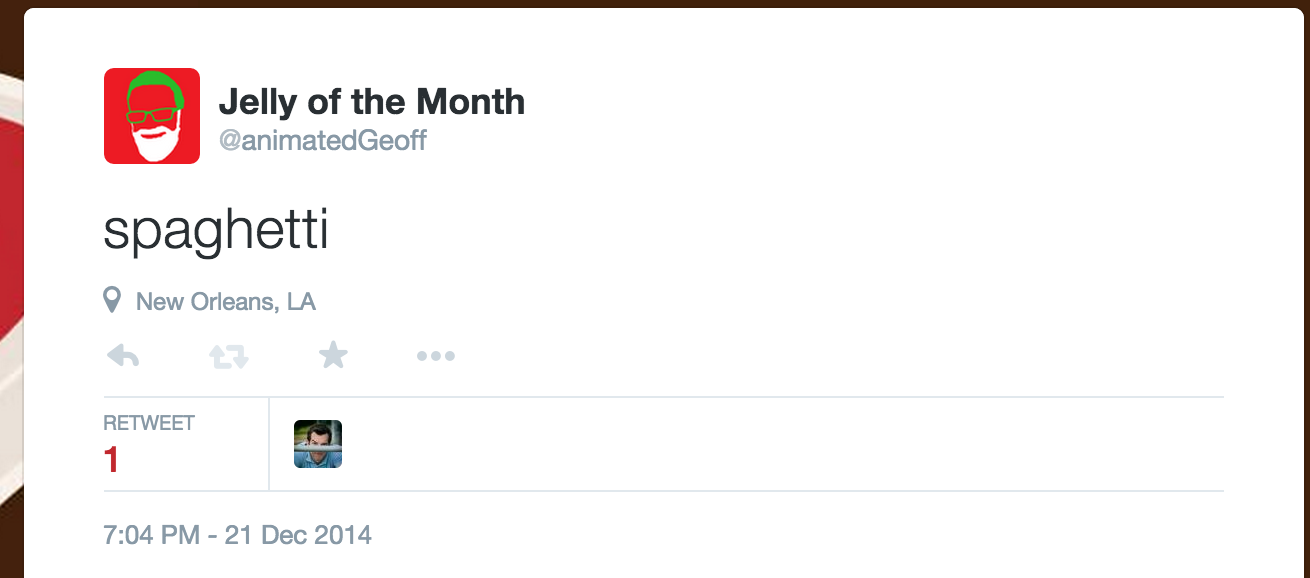Select the RETWEET label above the count
Screen dimensions: 1310x578
pyautogui.click(x=149, y=423)
